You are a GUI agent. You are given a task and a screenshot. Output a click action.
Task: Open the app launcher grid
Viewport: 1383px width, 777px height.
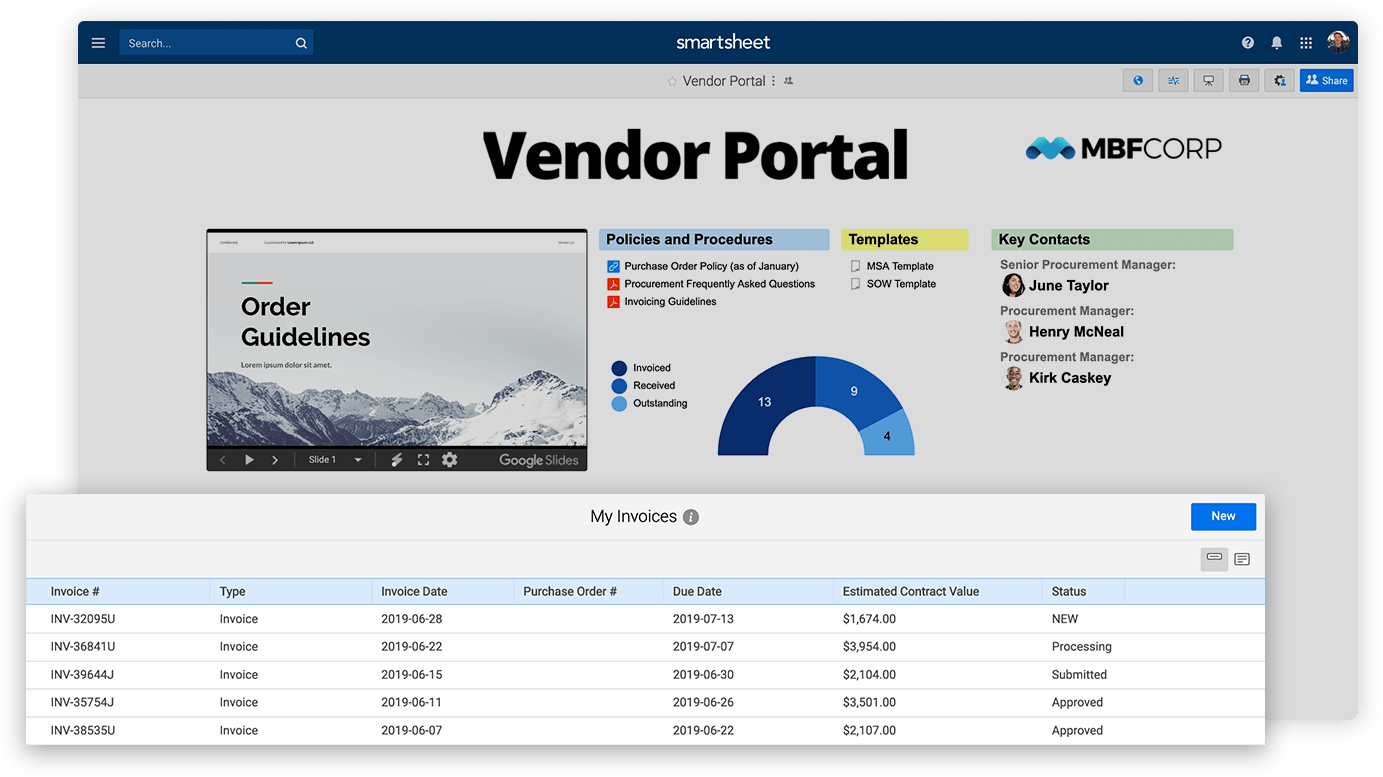(x=1306, y=43)
